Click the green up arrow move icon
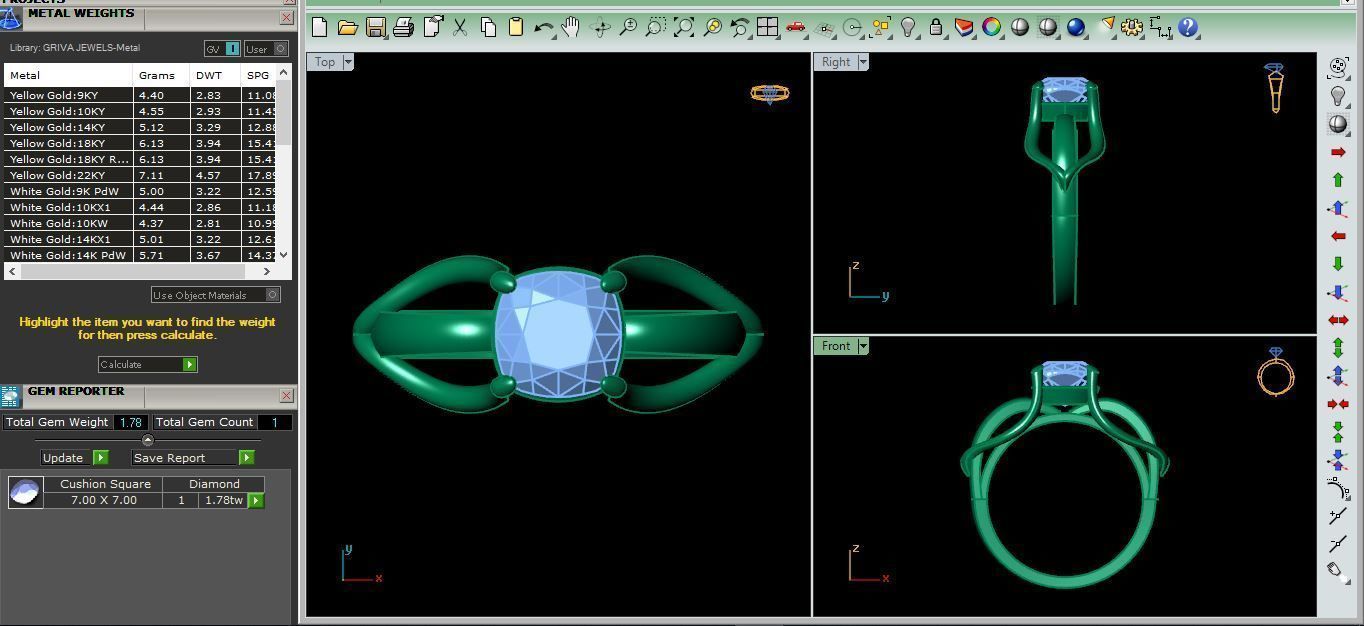 point(1338,180)
